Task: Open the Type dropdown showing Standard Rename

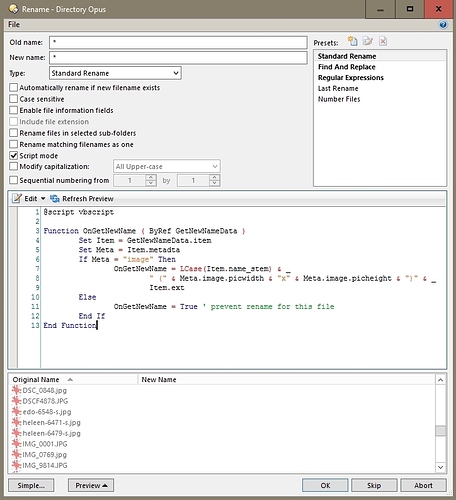Action: (115, 73)
